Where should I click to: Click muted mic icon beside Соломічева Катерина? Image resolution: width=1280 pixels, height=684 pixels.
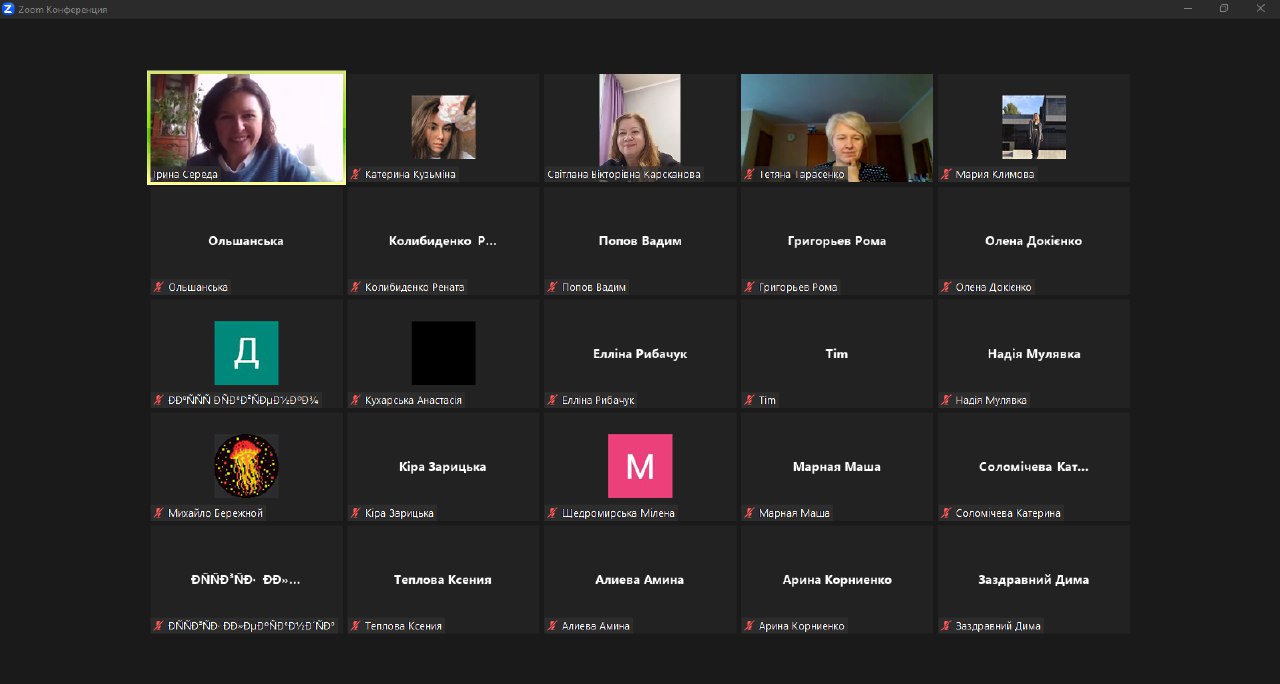[x=946, y=513]
